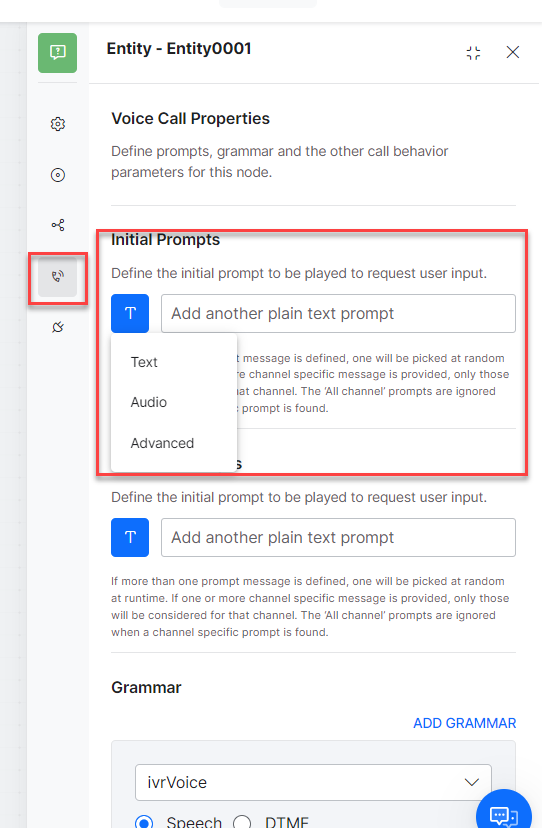Select the DTMF radio button

pos(242,822)
